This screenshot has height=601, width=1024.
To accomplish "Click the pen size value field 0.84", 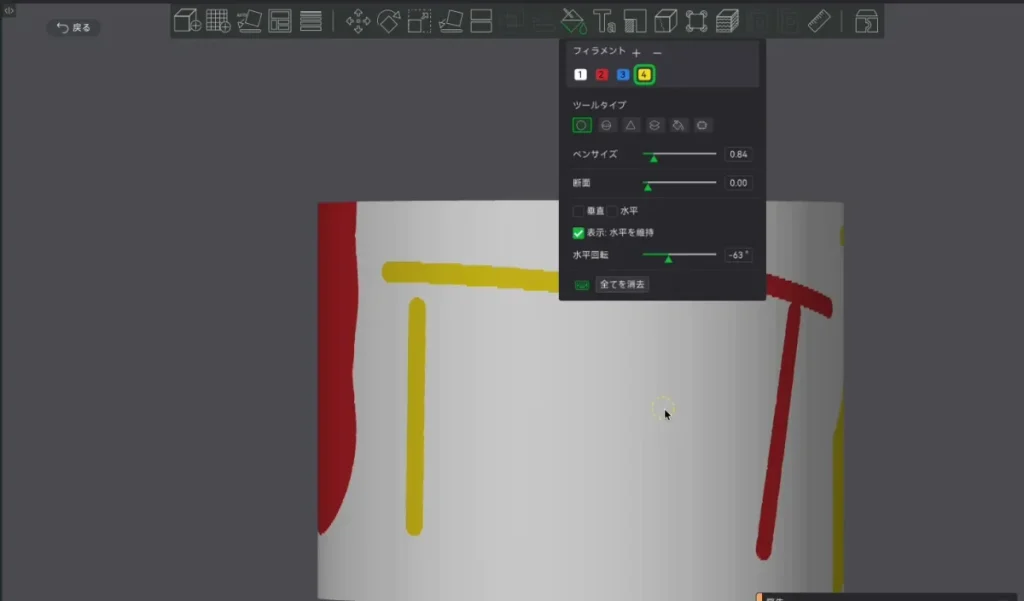I will pos(738,154).
